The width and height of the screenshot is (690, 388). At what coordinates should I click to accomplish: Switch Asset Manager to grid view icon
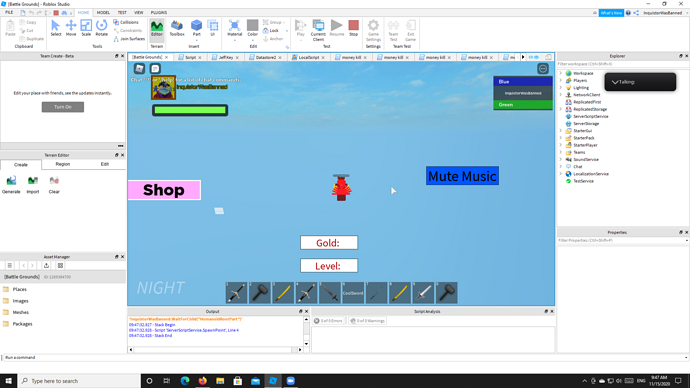(x=60, y=265)
